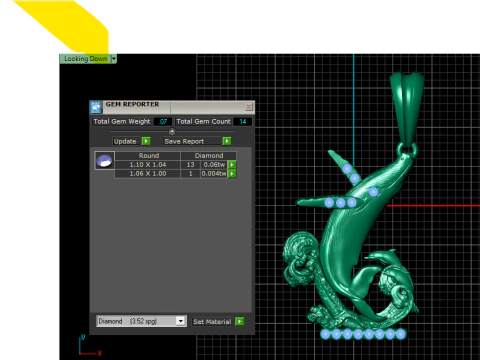Click the material dropdown arrow button
The image size is (480, 360).
click(x=180, y=321)
